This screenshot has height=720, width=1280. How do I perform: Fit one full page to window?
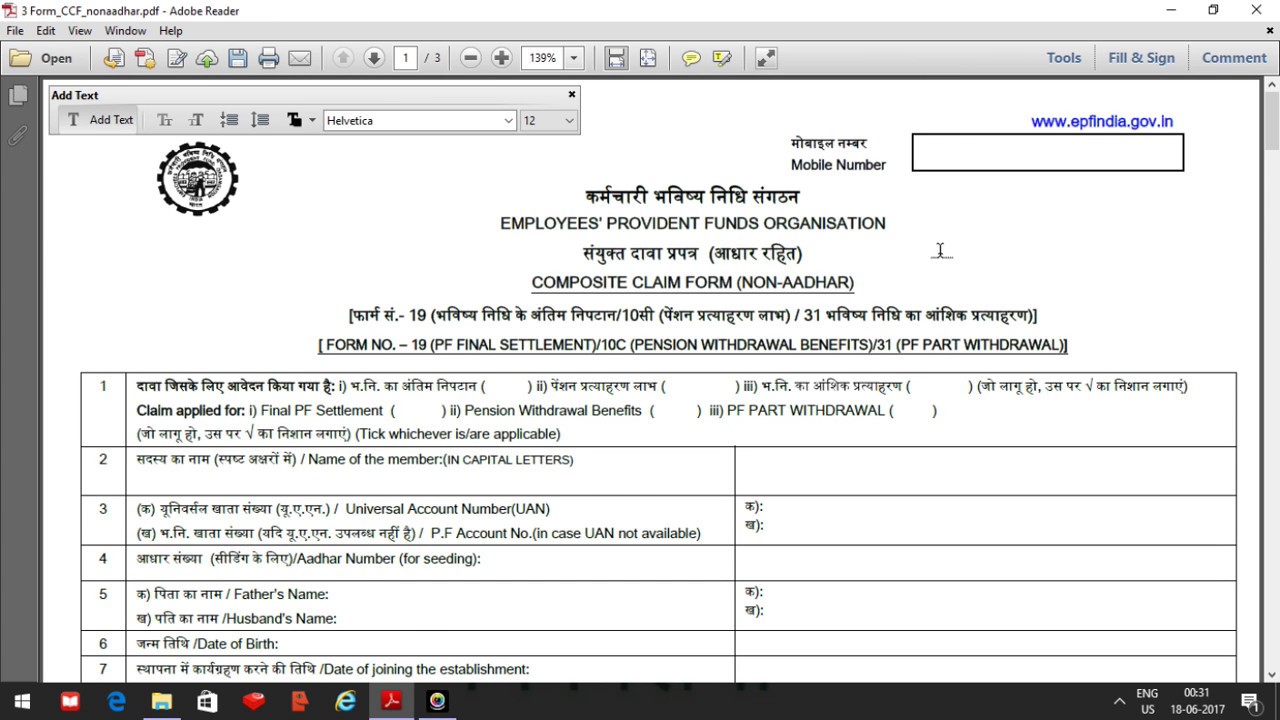(x=648, y=58)
